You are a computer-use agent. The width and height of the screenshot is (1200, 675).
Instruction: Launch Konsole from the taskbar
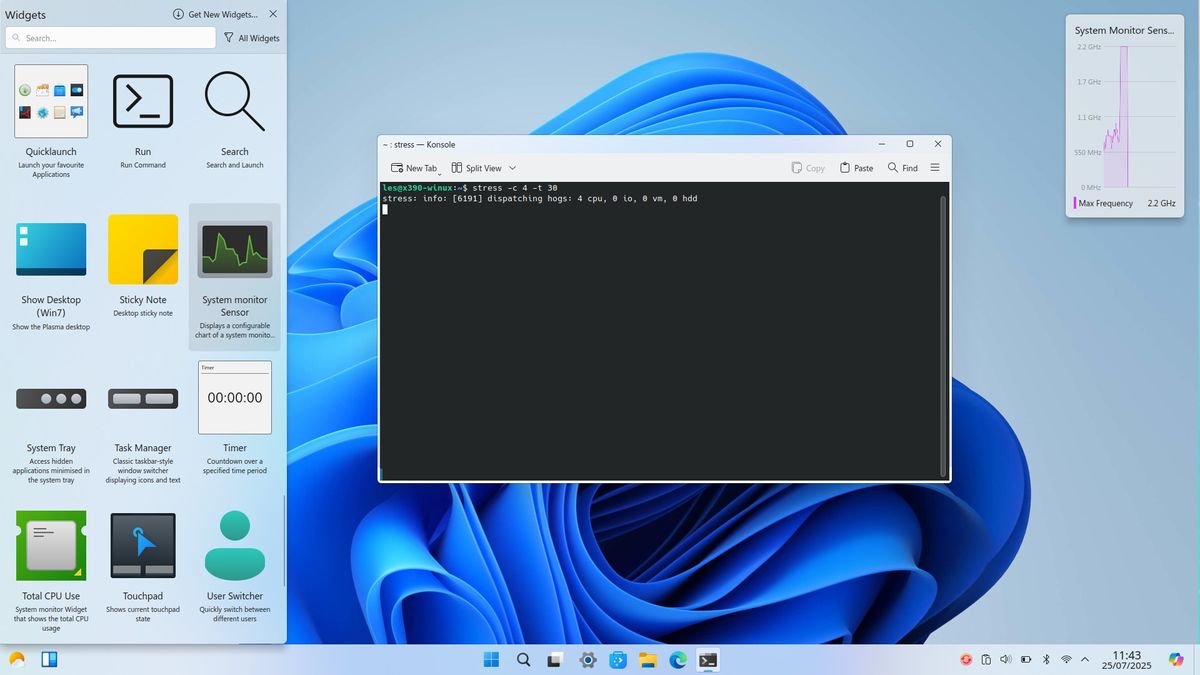pos(708,660)
